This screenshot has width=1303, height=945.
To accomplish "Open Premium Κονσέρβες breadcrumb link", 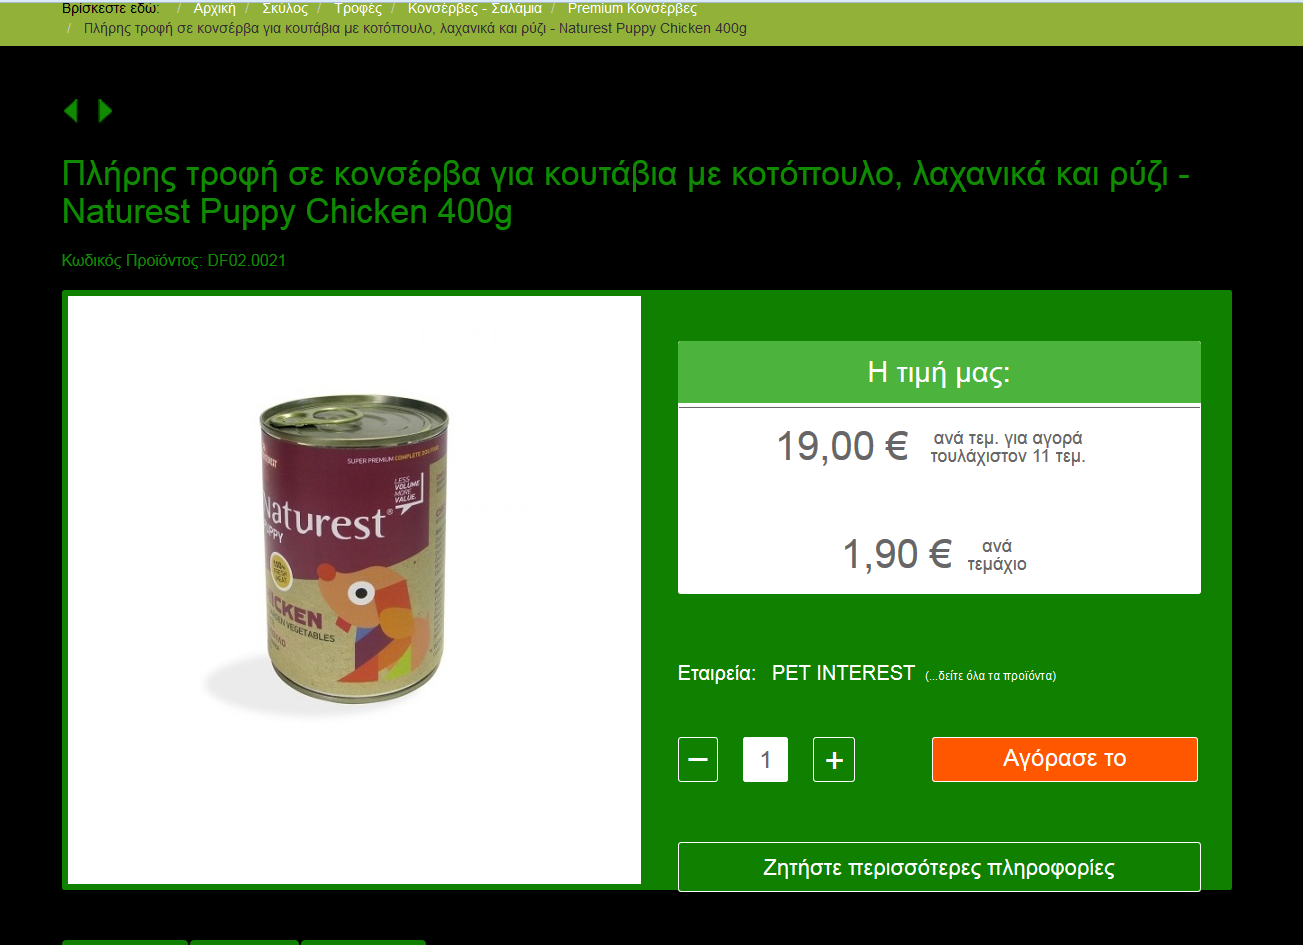I will [x=632, y=8].
